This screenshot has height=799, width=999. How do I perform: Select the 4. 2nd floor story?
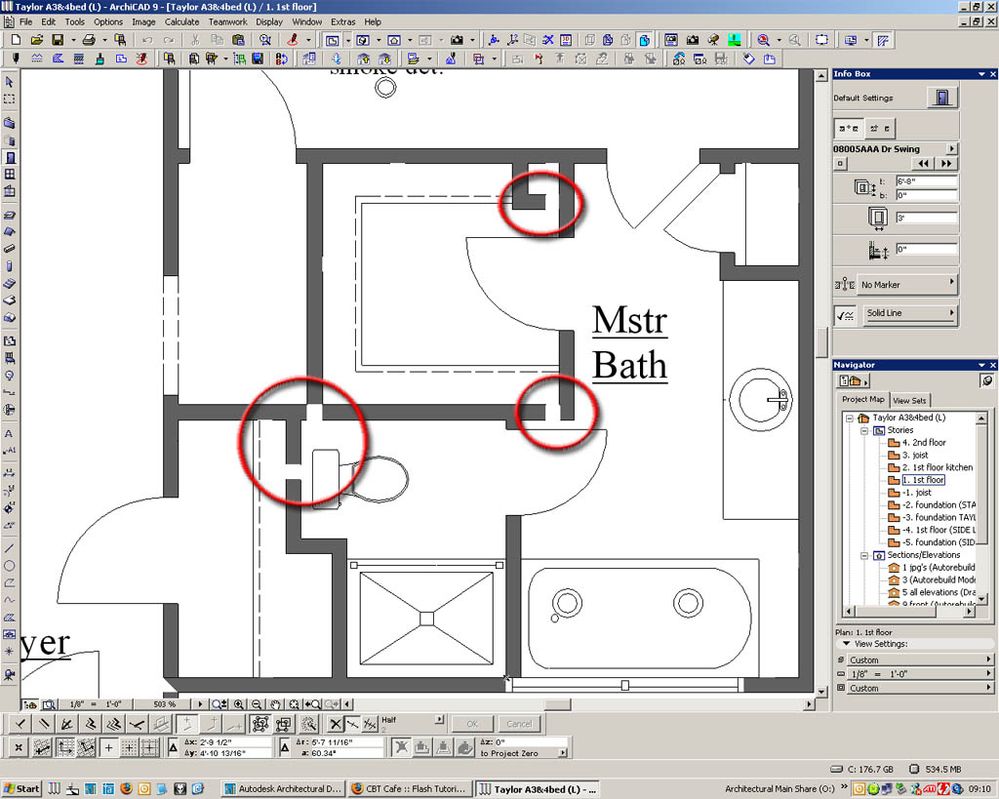(x=923, y=442)
